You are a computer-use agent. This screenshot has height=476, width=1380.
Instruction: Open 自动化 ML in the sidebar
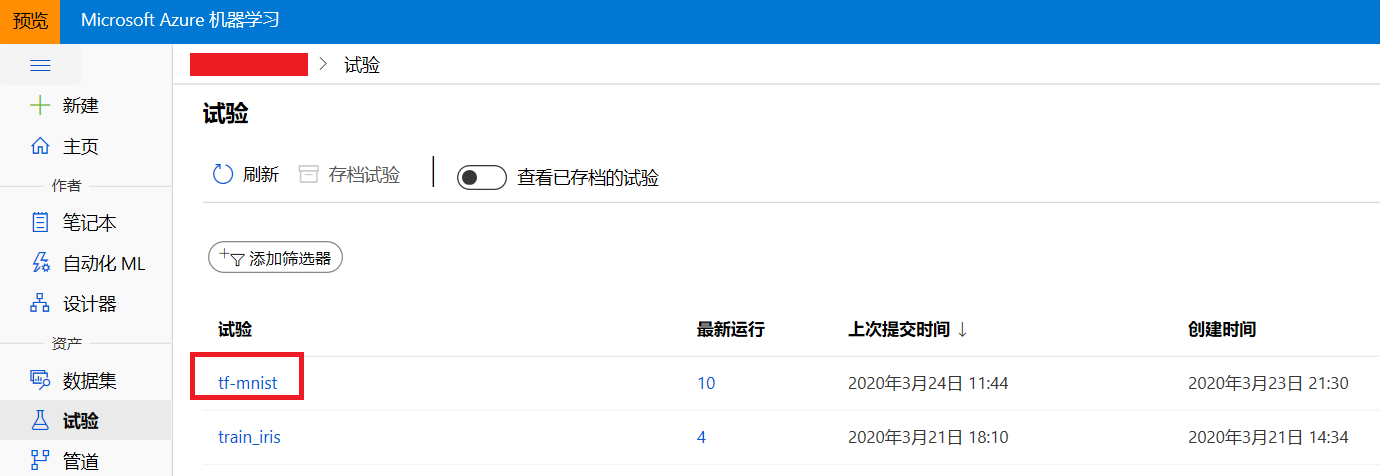click(x=104, y=264)
